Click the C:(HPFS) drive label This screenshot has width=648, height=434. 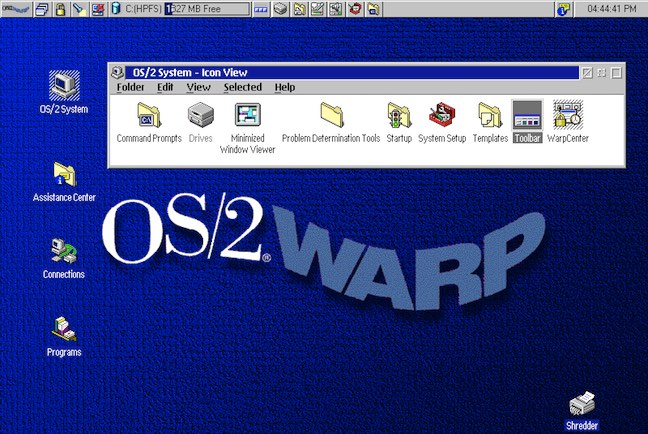pyautogui.click(x=143, y=9)
